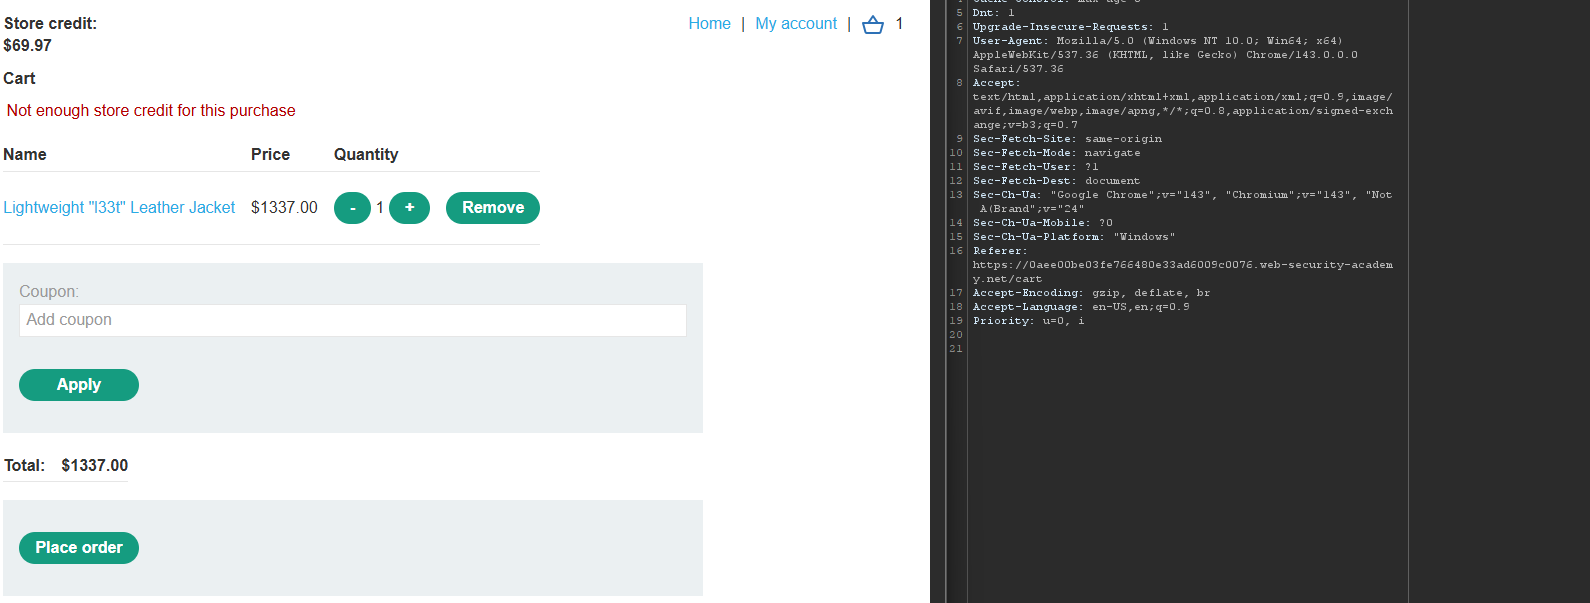Click the Sec-Ch-Ua-Platform: "Windows" line
Viewport: 1590px width, 603px height.
click(x=1074, y=237)
